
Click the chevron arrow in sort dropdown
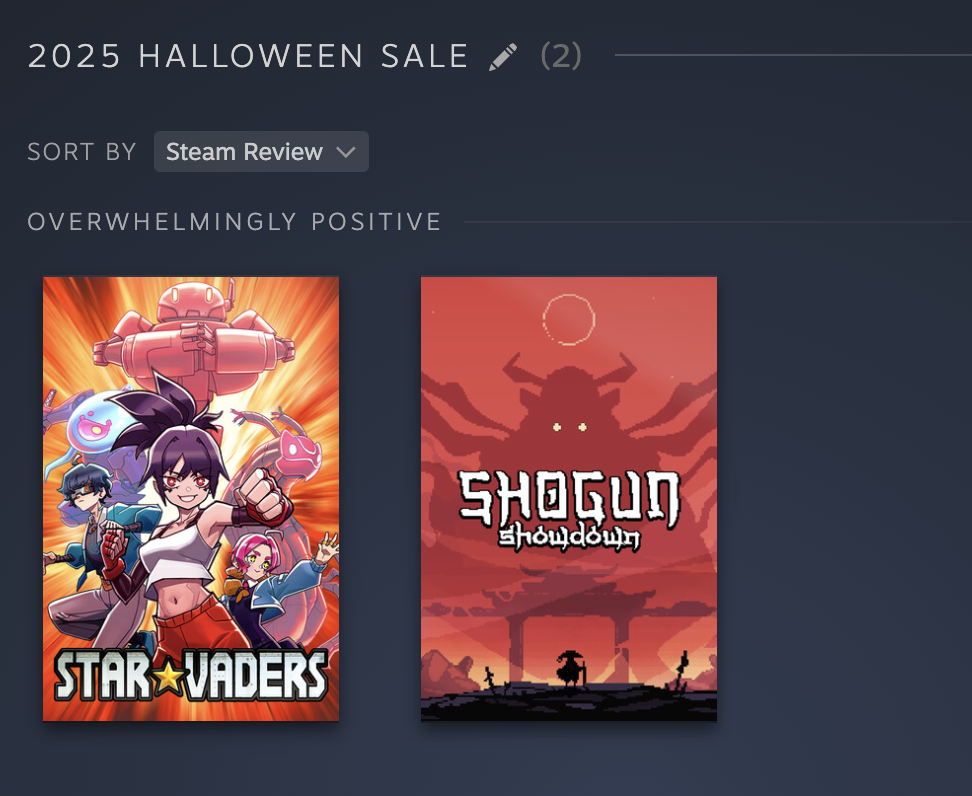[345, 152]
